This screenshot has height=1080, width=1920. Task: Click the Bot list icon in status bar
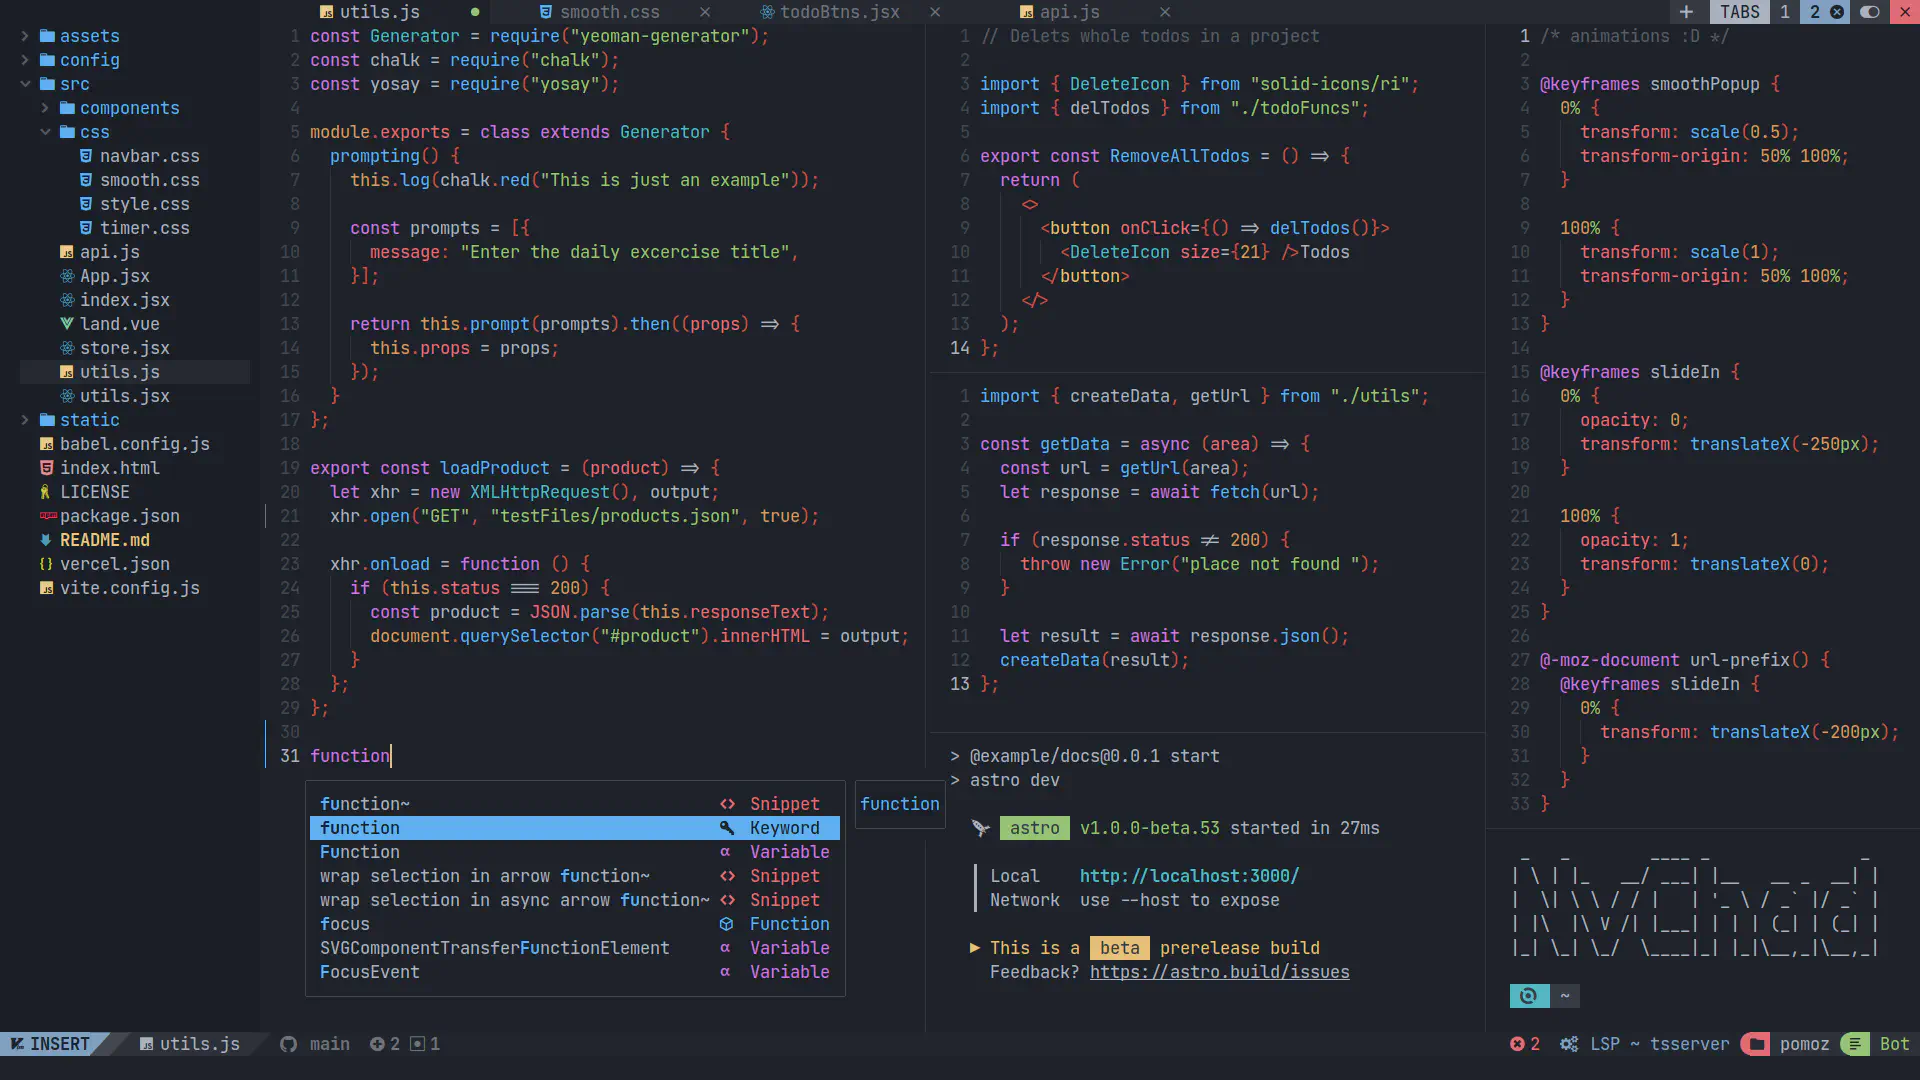coord(1856,1044)
